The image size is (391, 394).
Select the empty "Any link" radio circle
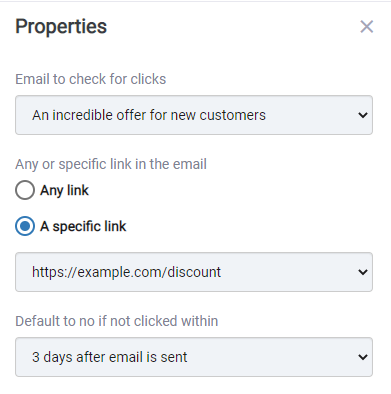pos(25,190)
